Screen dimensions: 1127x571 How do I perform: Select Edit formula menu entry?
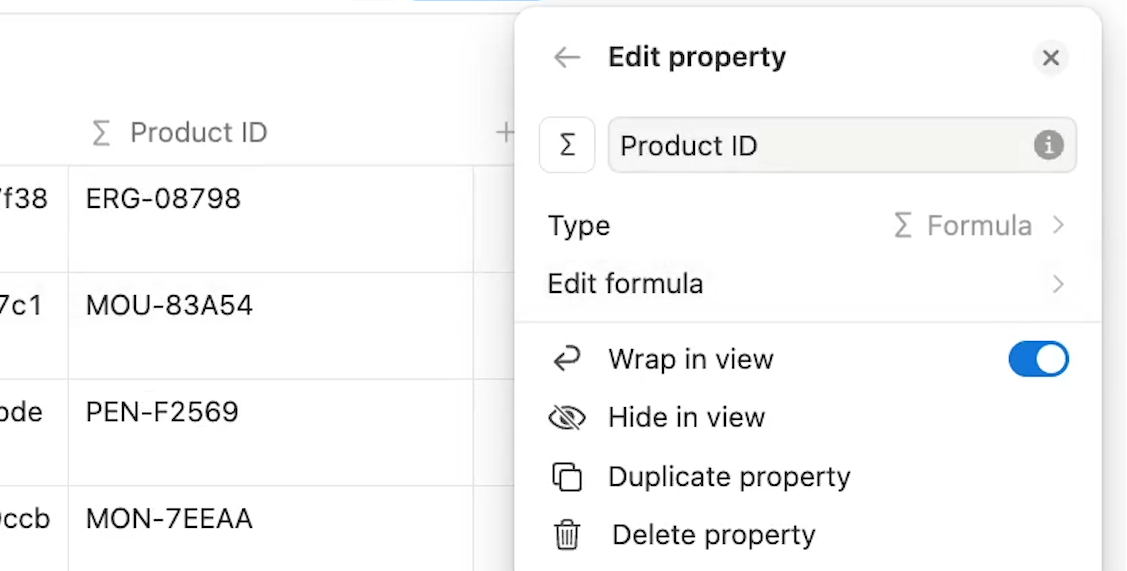point(808,284)
